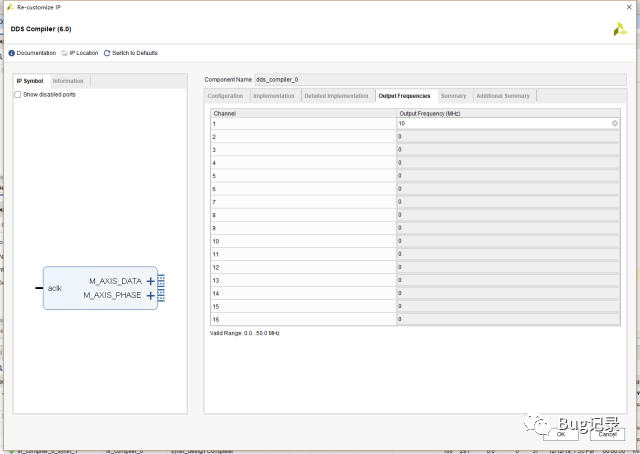Click the M_AXIS_PHASE port label
Screen dimensions: 640x454
pyautogui.click(x=113, y=295)
